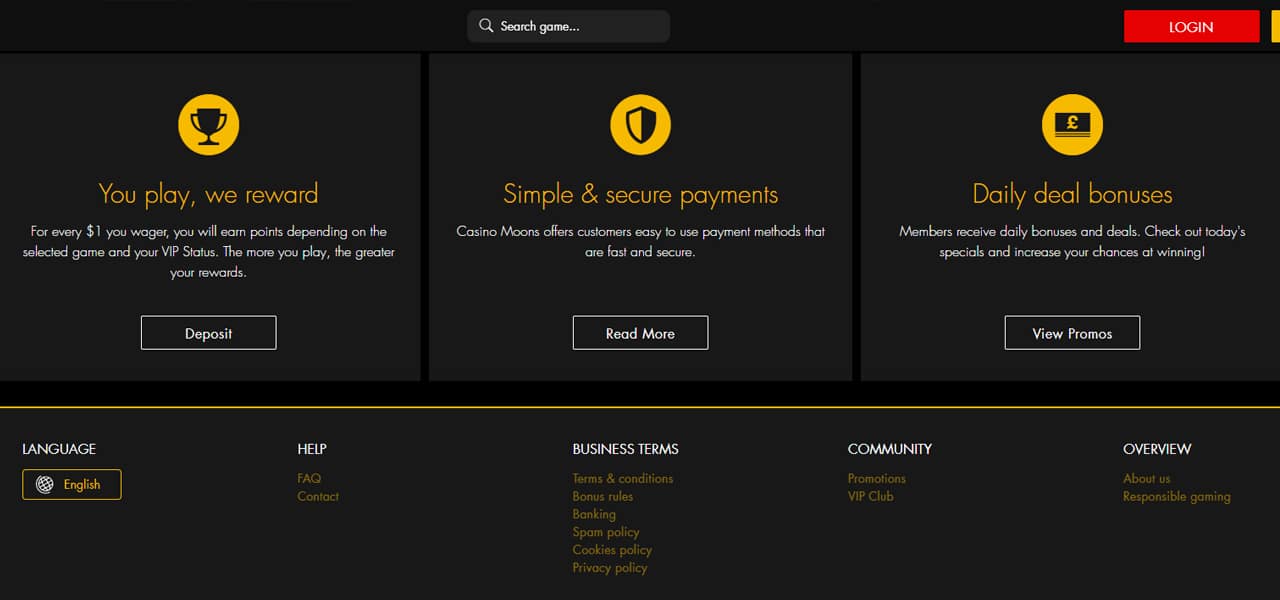Open the Contact link in the footer

coord(318,496)
